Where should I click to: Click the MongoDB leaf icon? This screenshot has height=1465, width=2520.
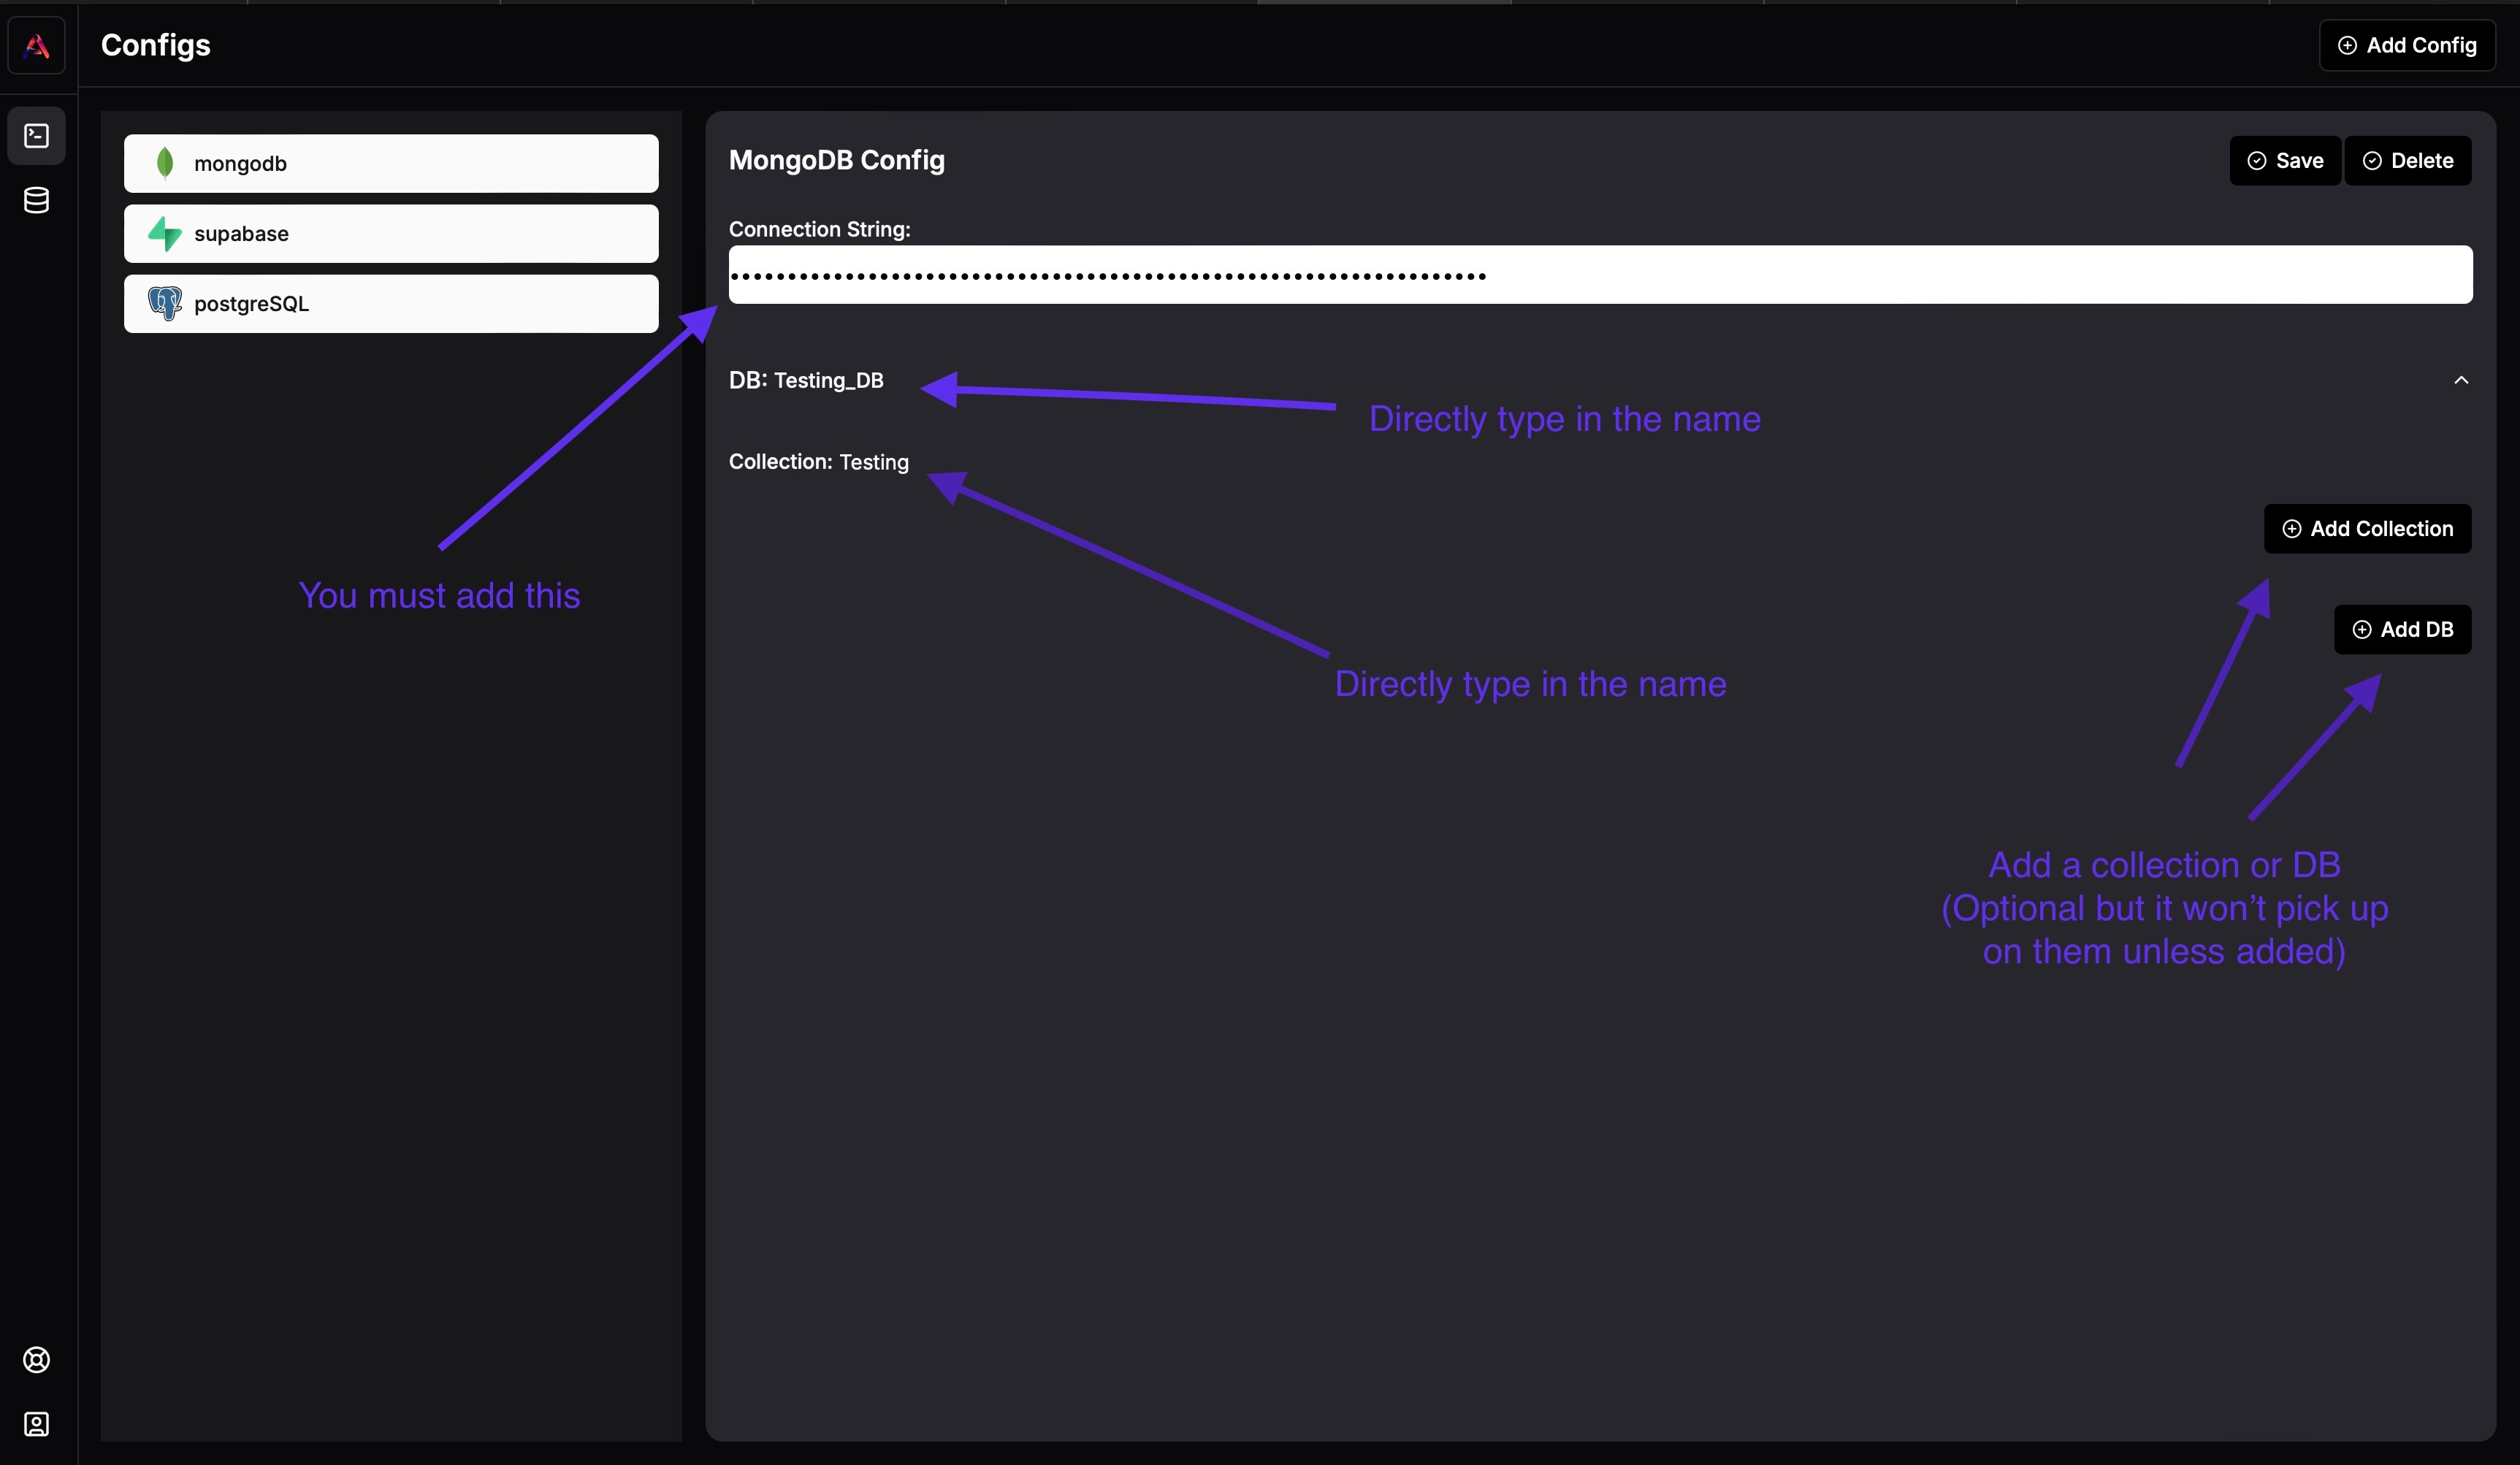point(165,163)
